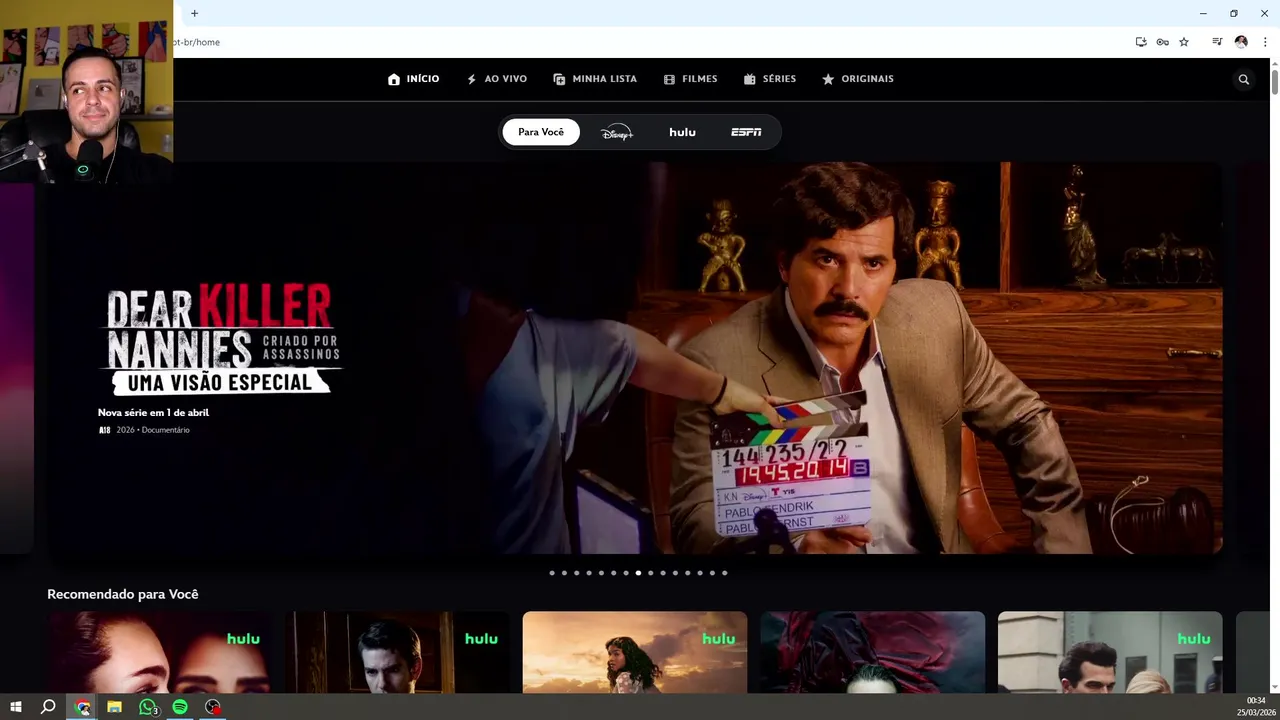Open the sunset-sky Hulu title card
The height and width of the screenshot is (720, 1280).
(635, 652)
